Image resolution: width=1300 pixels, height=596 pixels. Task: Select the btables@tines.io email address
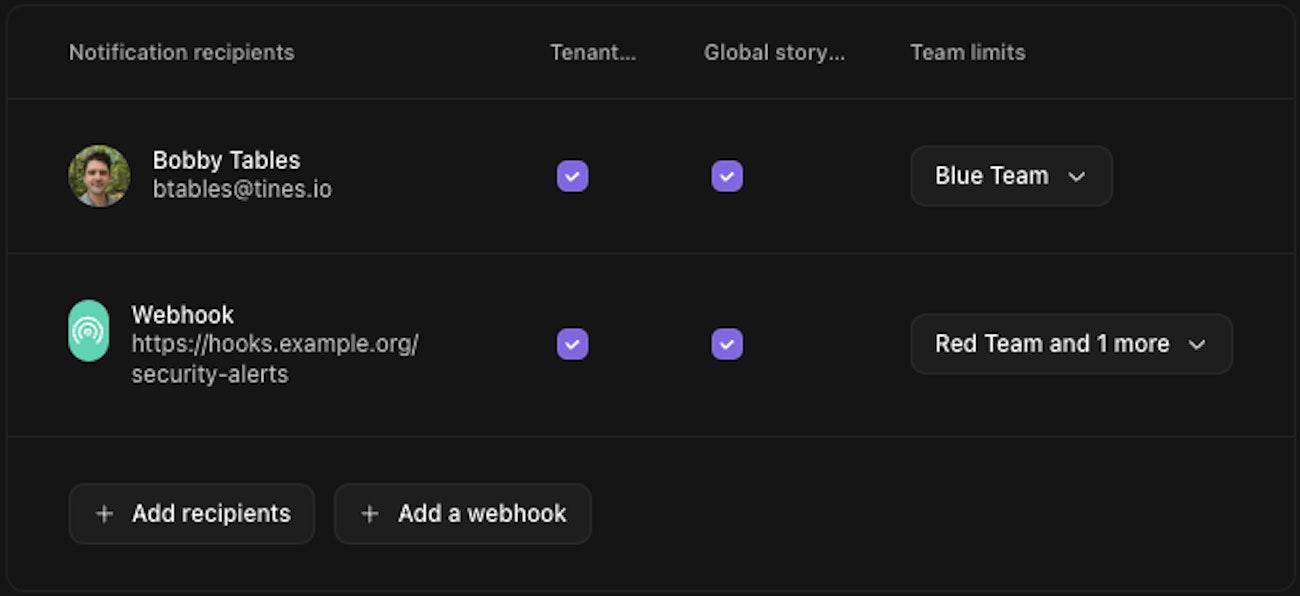pyautogui.click(x=242, y=189)
